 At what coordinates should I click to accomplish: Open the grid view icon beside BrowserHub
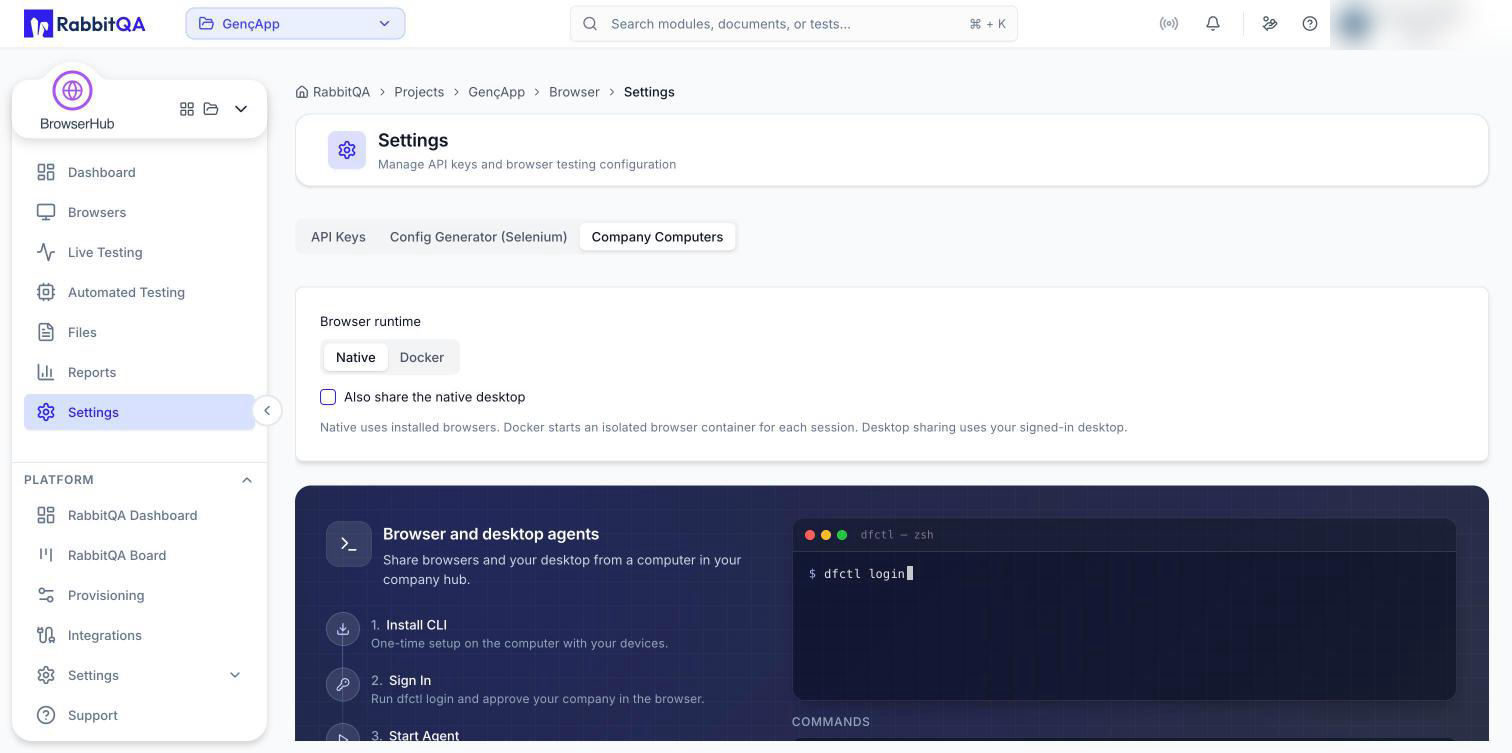(187, 109)
